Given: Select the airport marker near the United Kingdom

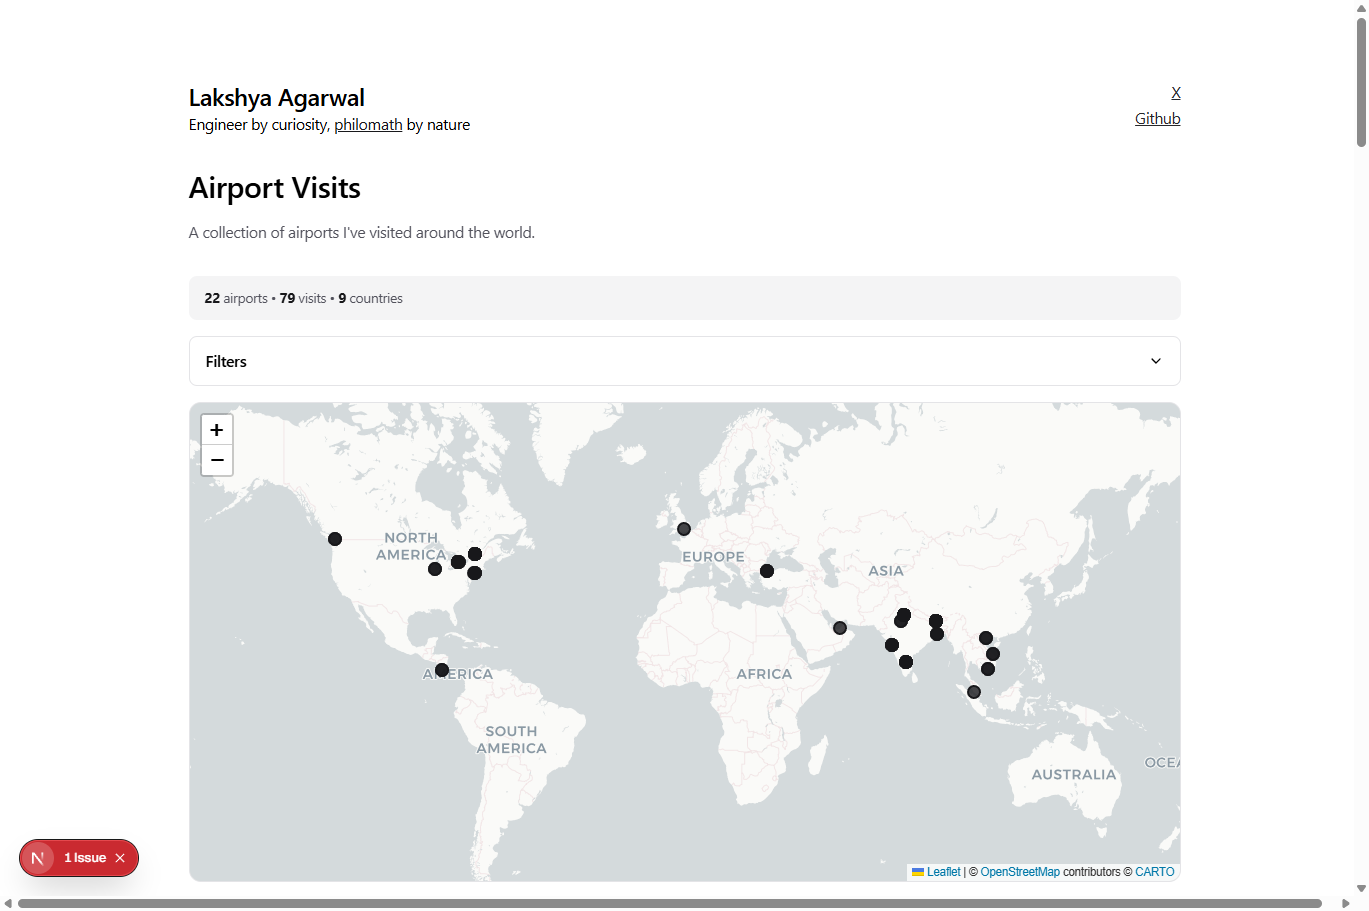Looking at the screenshot, I should 684,528.
